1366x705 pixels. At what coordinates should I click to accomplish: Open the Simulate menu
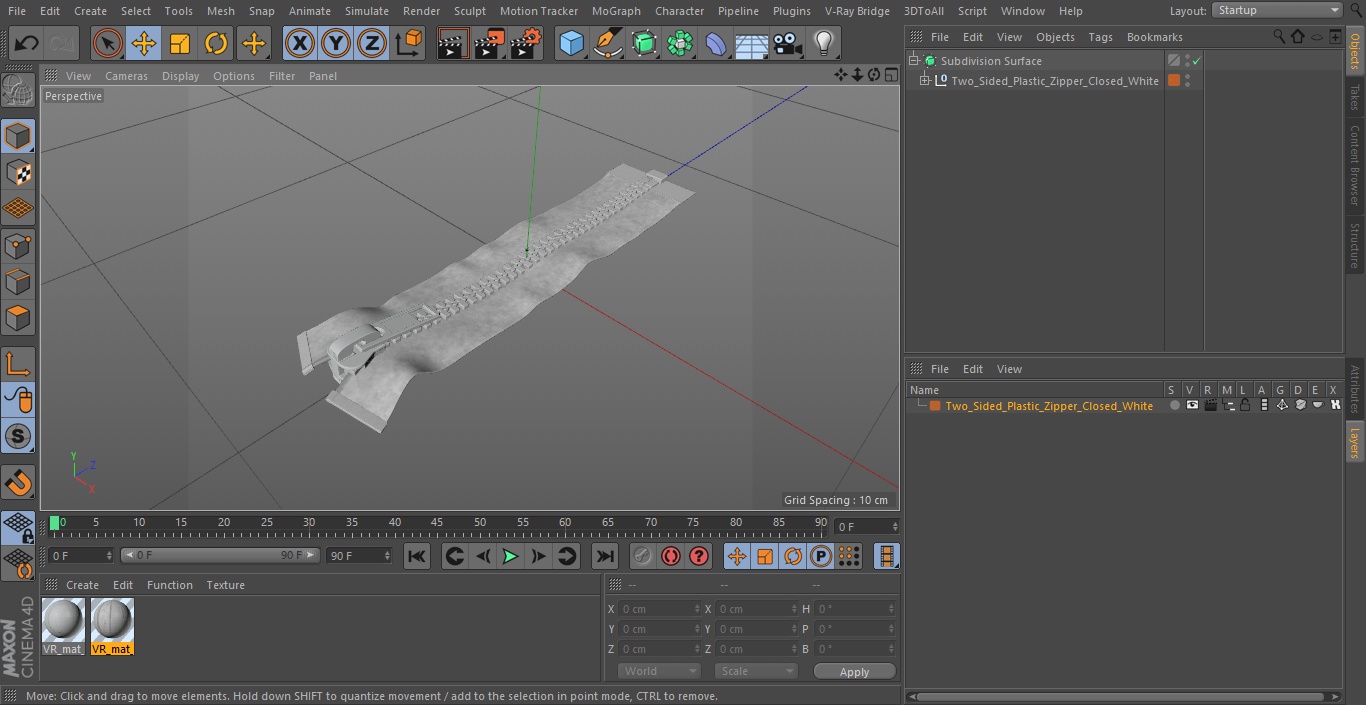(367, 11)
